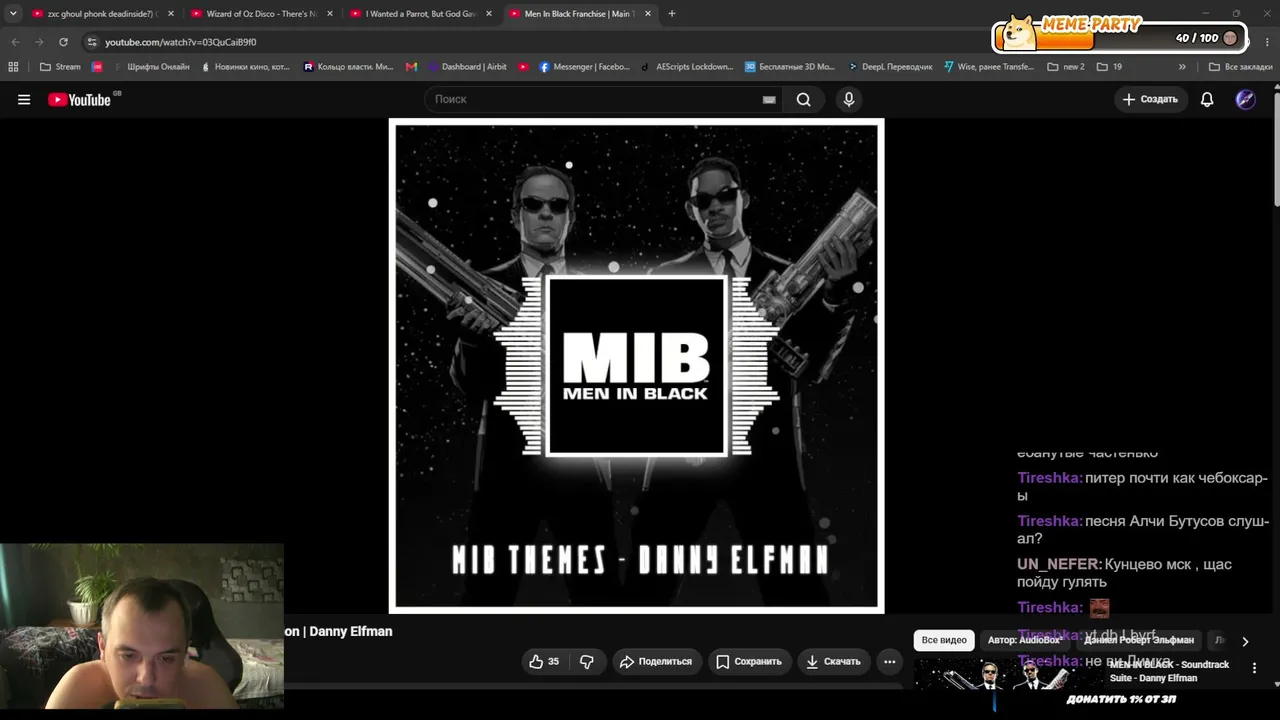Screen dimensions: 1280x720
Task: Dislike the video with thumbs down
Action: [587, 661]
